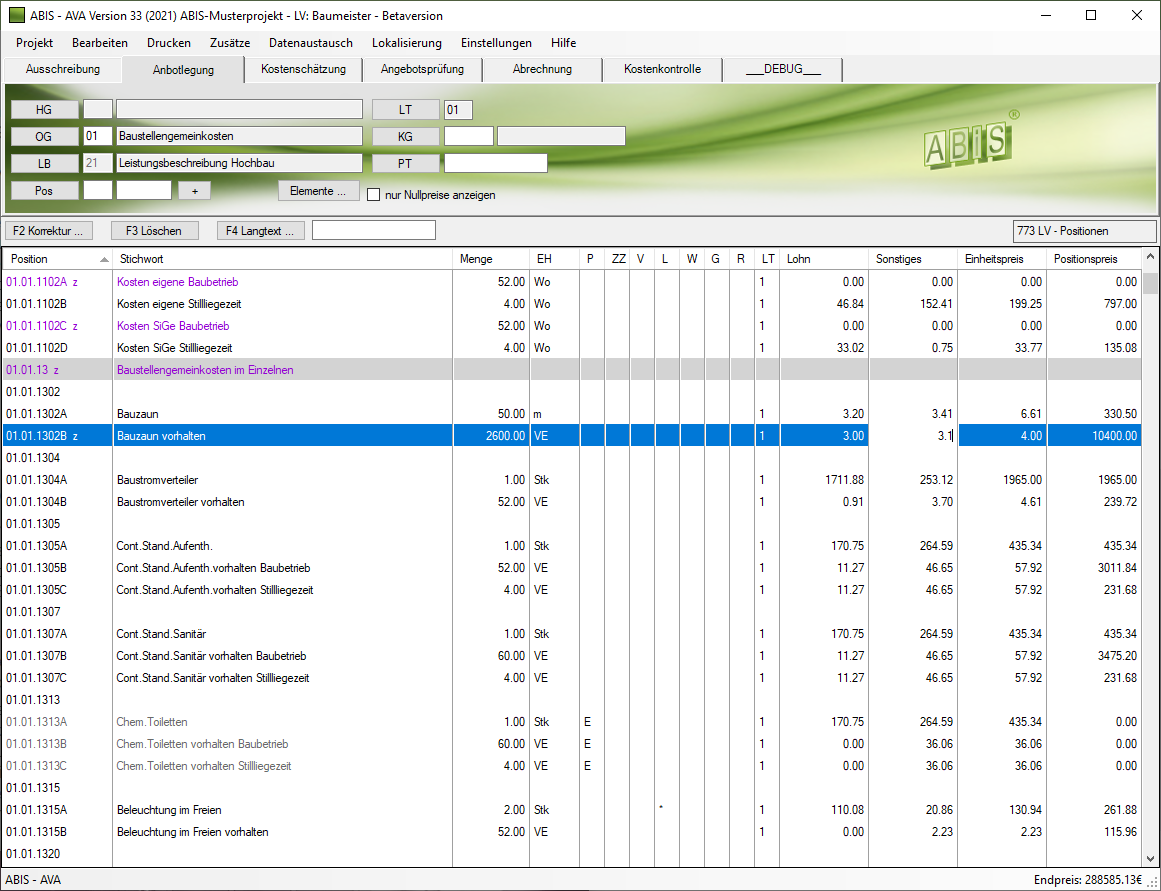
Task: Select row 'Kosten eigene Baubetrieb'
Action: coord(572,282)
